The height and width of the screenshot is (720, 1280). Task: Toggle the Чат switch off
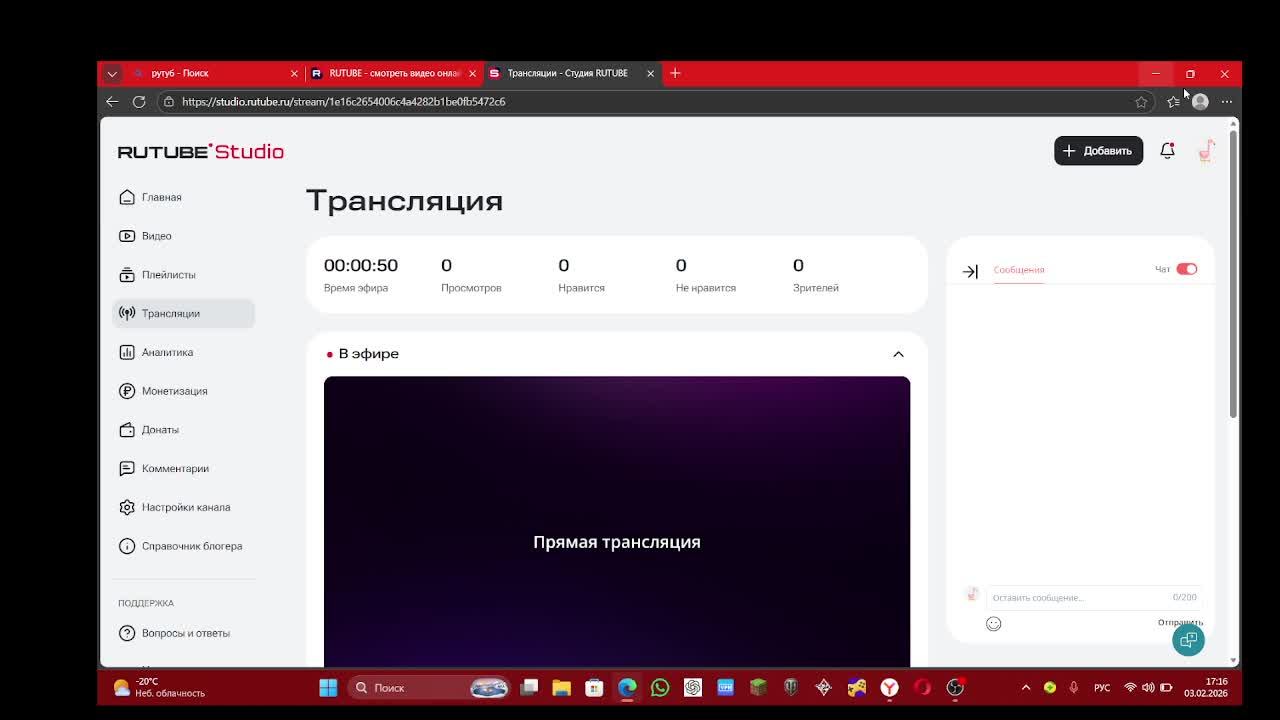1186,269
